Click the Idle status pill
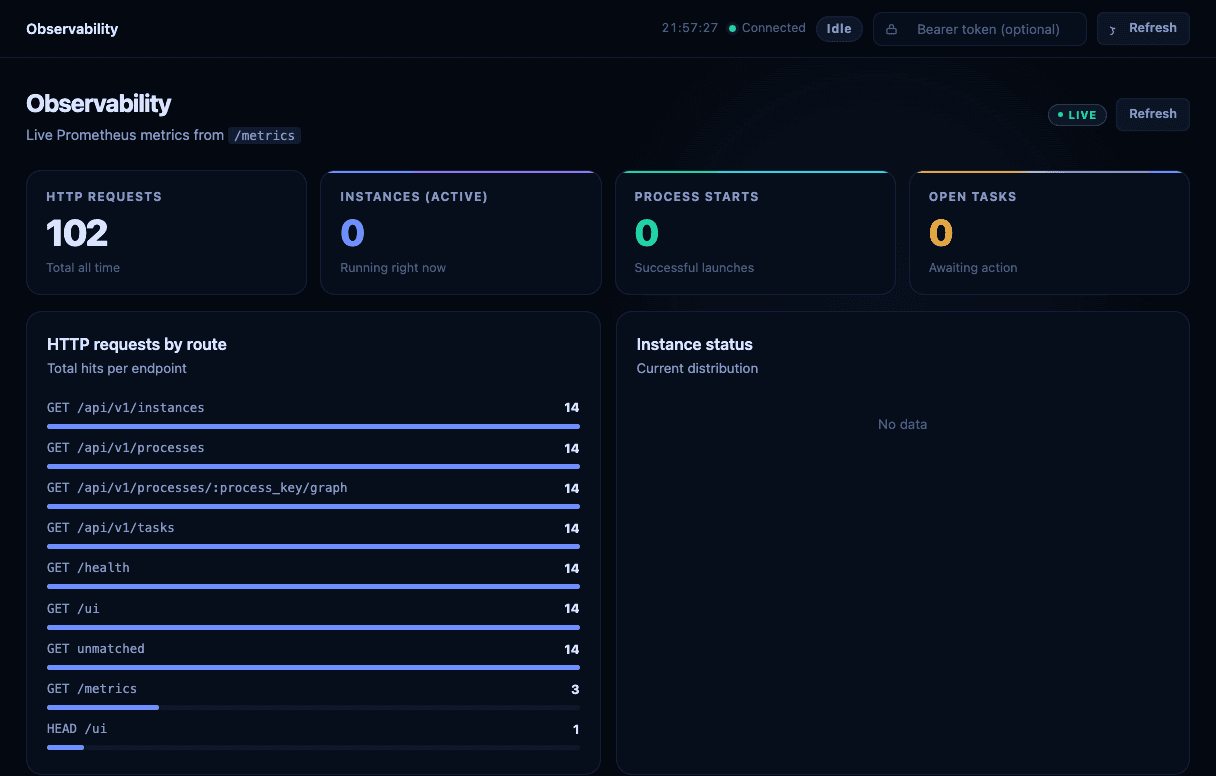This screenshot has height=776, width=1216. (839, 29)
